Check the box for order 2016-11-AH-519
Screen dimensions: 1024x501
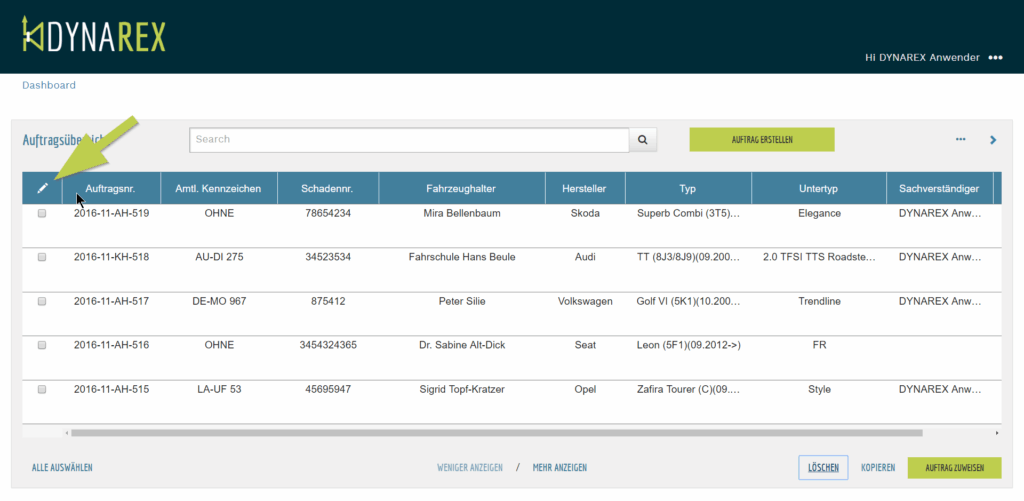pyautogui.click(x=42, y=213)
